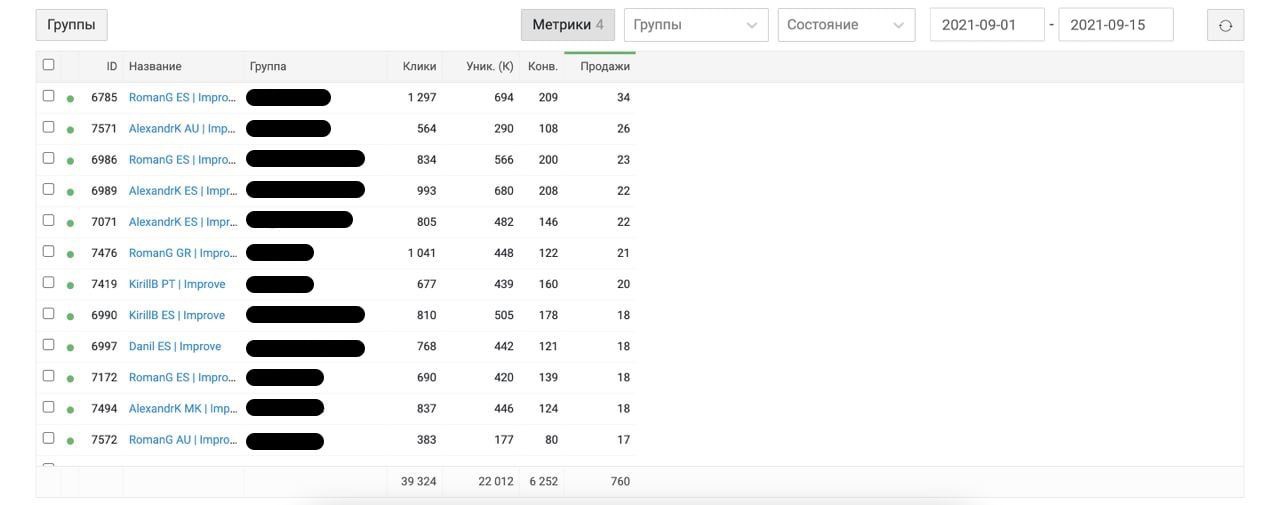Click green status dot for campaign 7572

click(x=70, y=441)
